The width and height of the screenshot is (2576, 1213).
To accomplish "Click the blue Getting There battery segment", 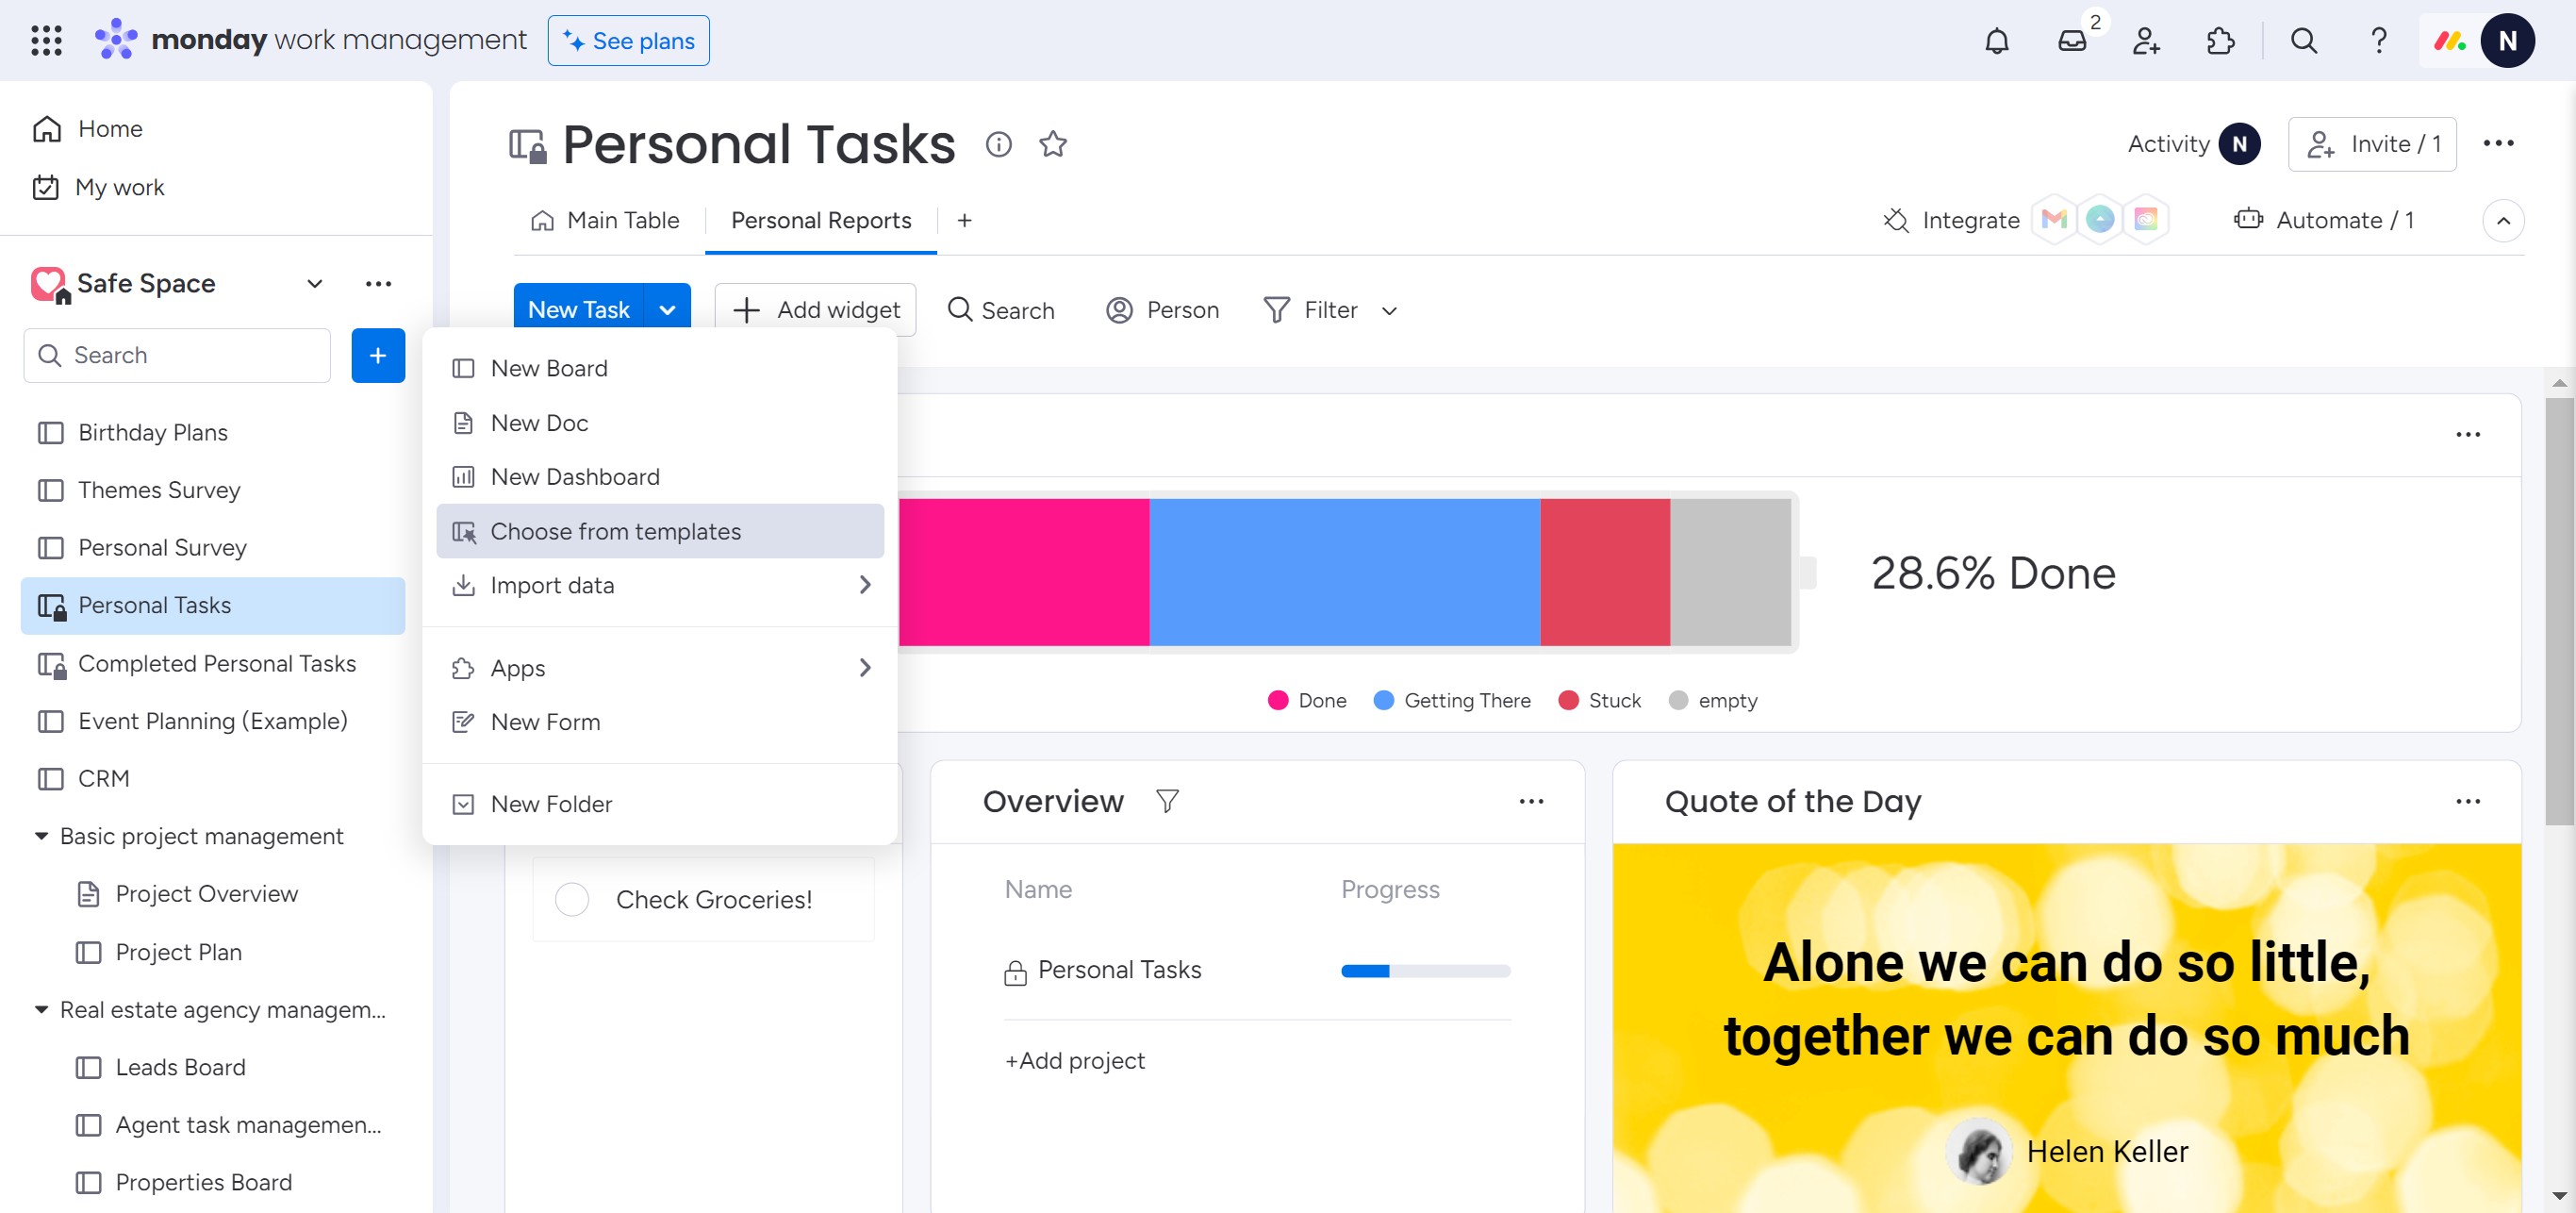I will click(x=1344, y=572).
